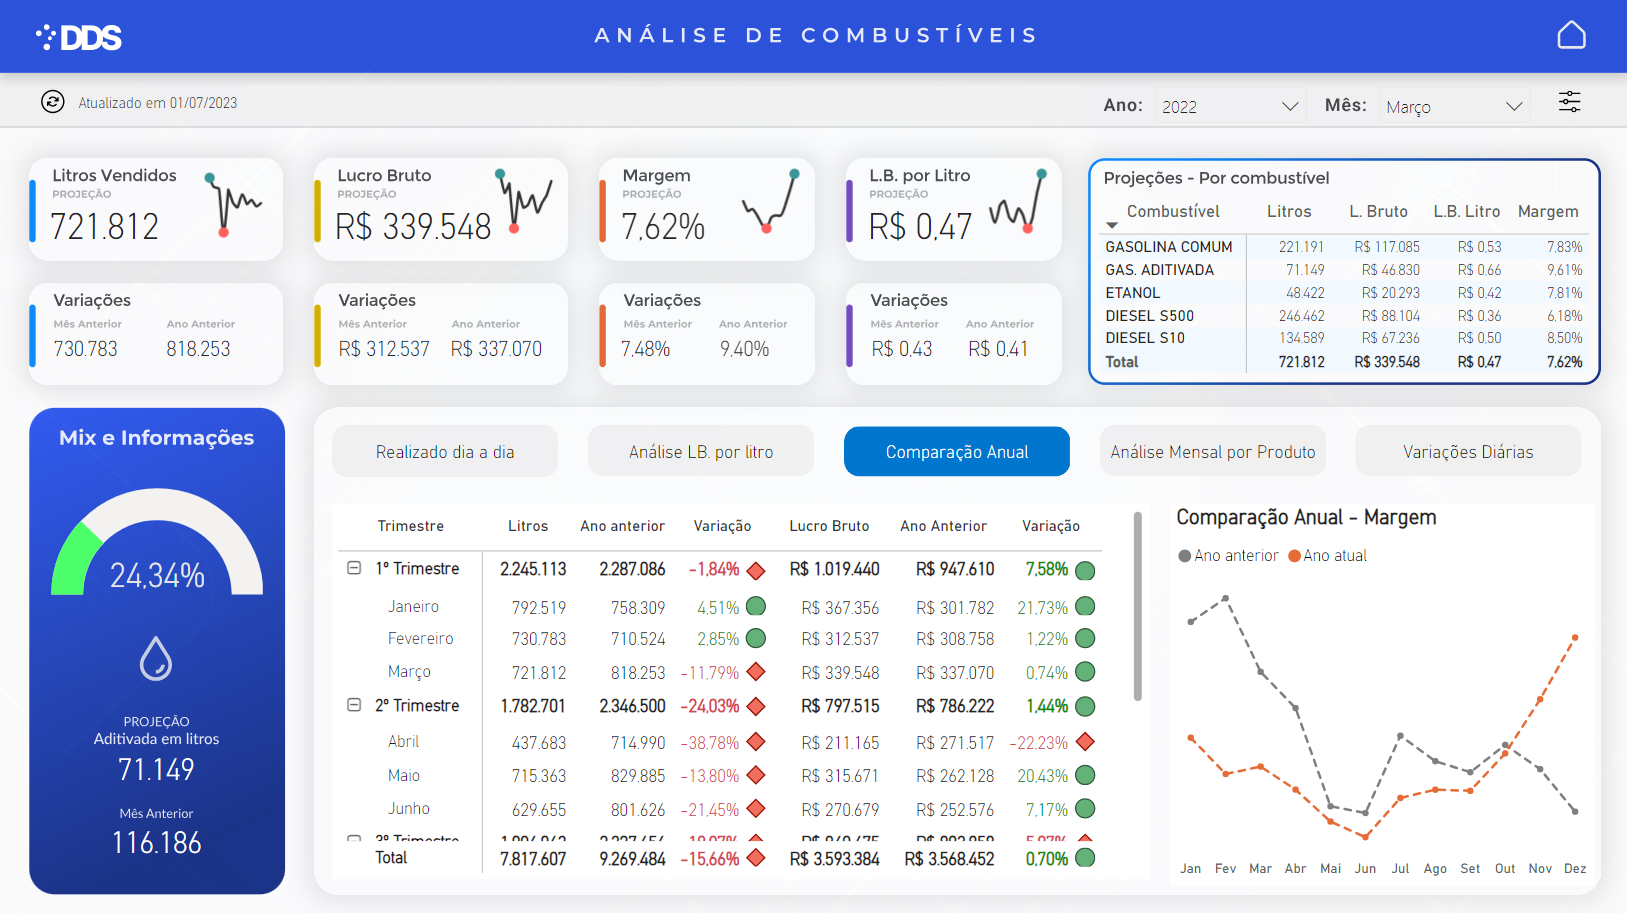The height and width of the screenshot is (913, 1627).
Task: Click green circle next to Total 0,70%
Action: [x=1085, y=858]
